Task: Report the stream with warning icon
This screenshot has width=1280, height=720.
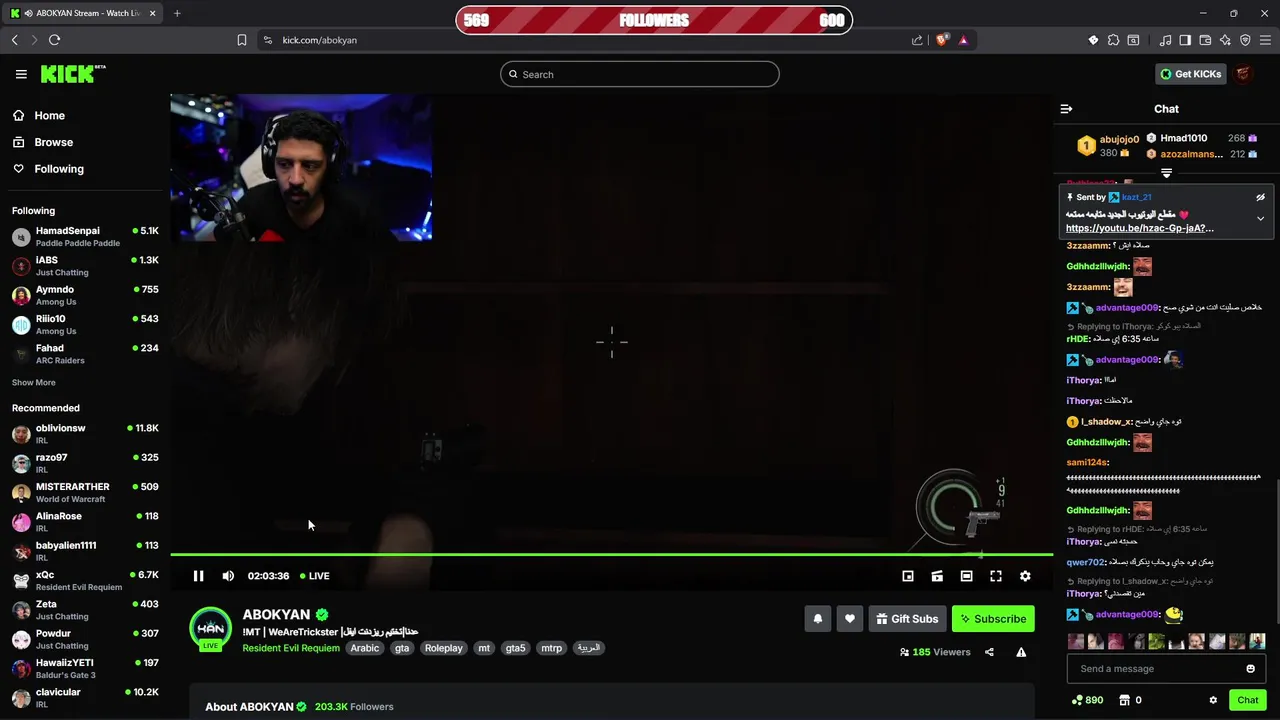Action: (1021, 652)
